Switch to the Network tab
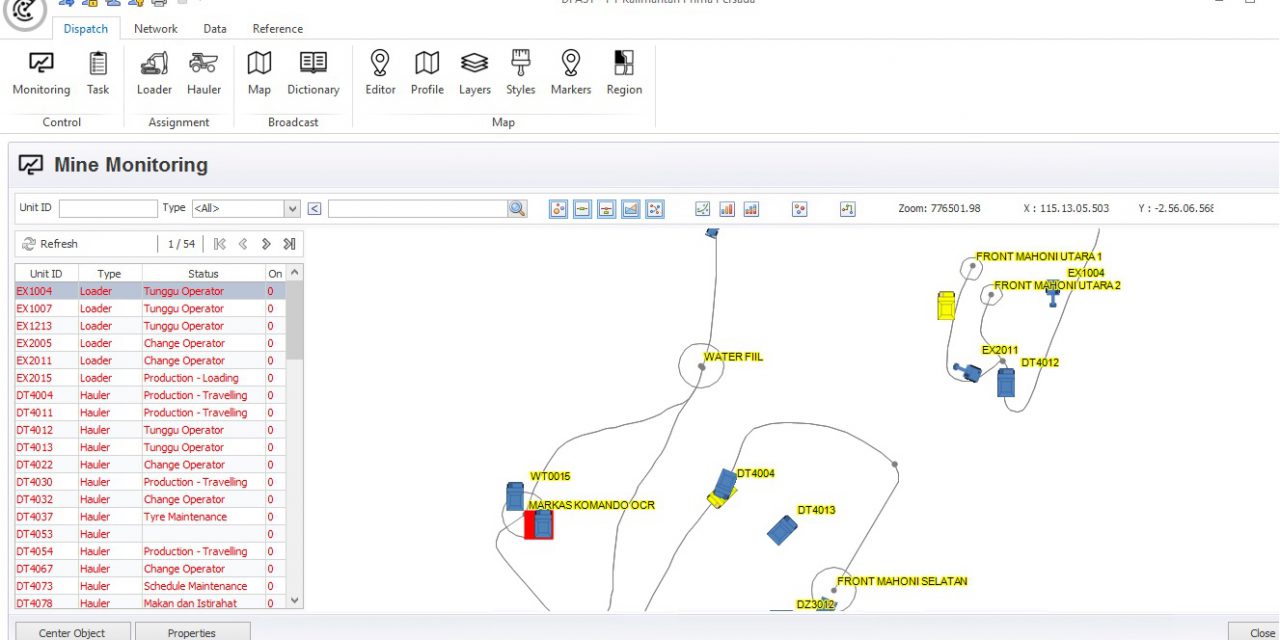This screenshot has width=1280, height=640. pos(156,29)
